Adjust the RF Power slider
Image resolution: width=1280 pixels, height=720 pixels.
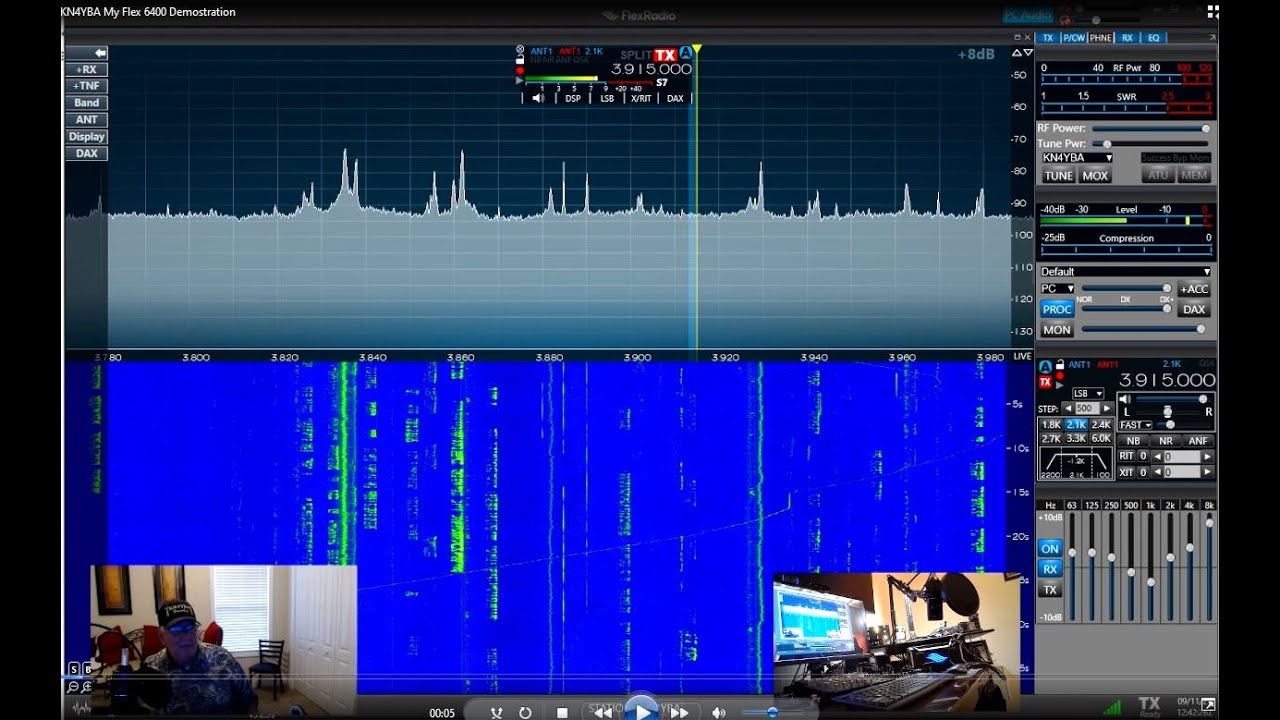coord(1150,128)
